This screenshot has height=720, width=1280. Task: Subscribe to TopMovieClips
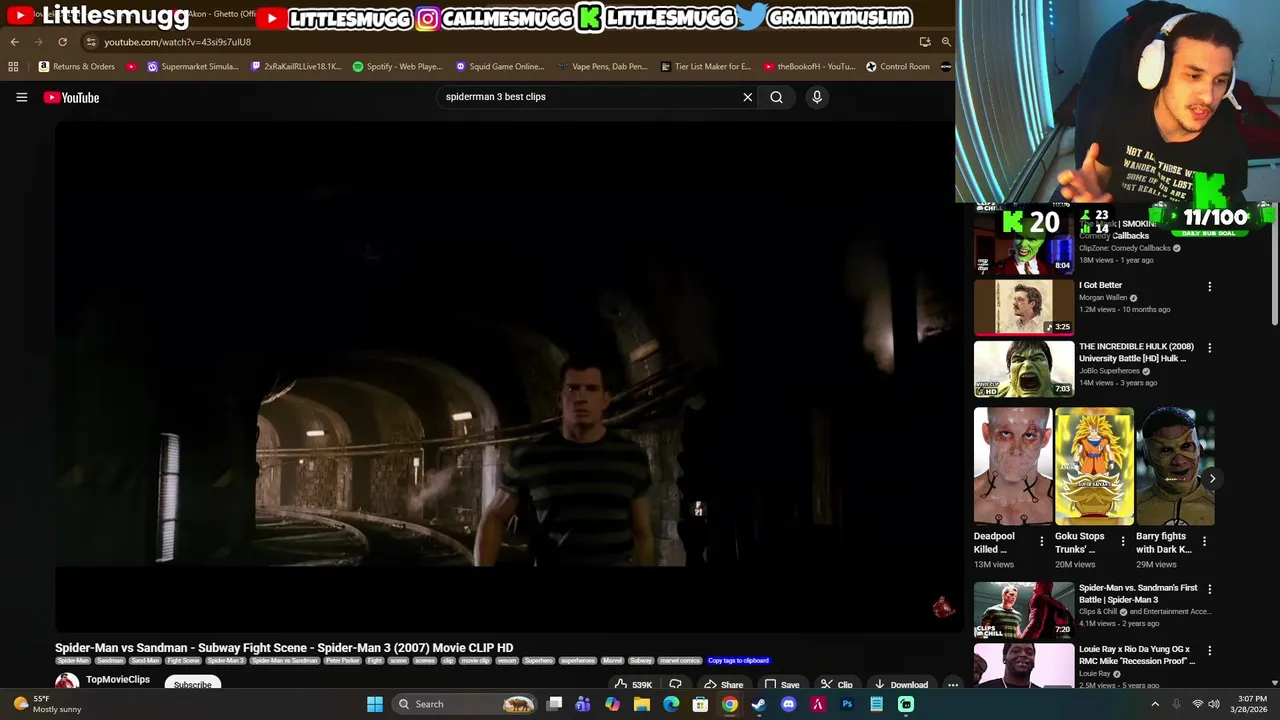(192, 685)
